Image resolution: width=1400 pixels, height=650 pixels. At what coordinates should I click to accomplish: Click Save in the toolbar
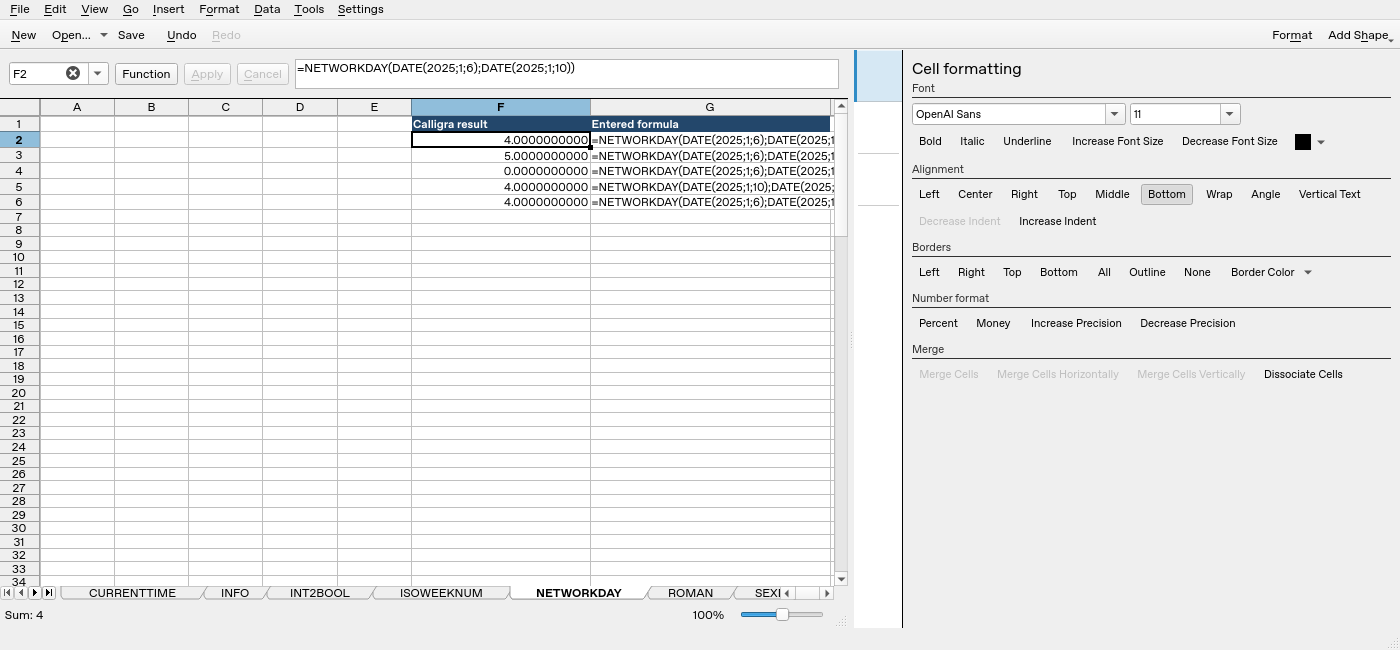tap(131, 35)
